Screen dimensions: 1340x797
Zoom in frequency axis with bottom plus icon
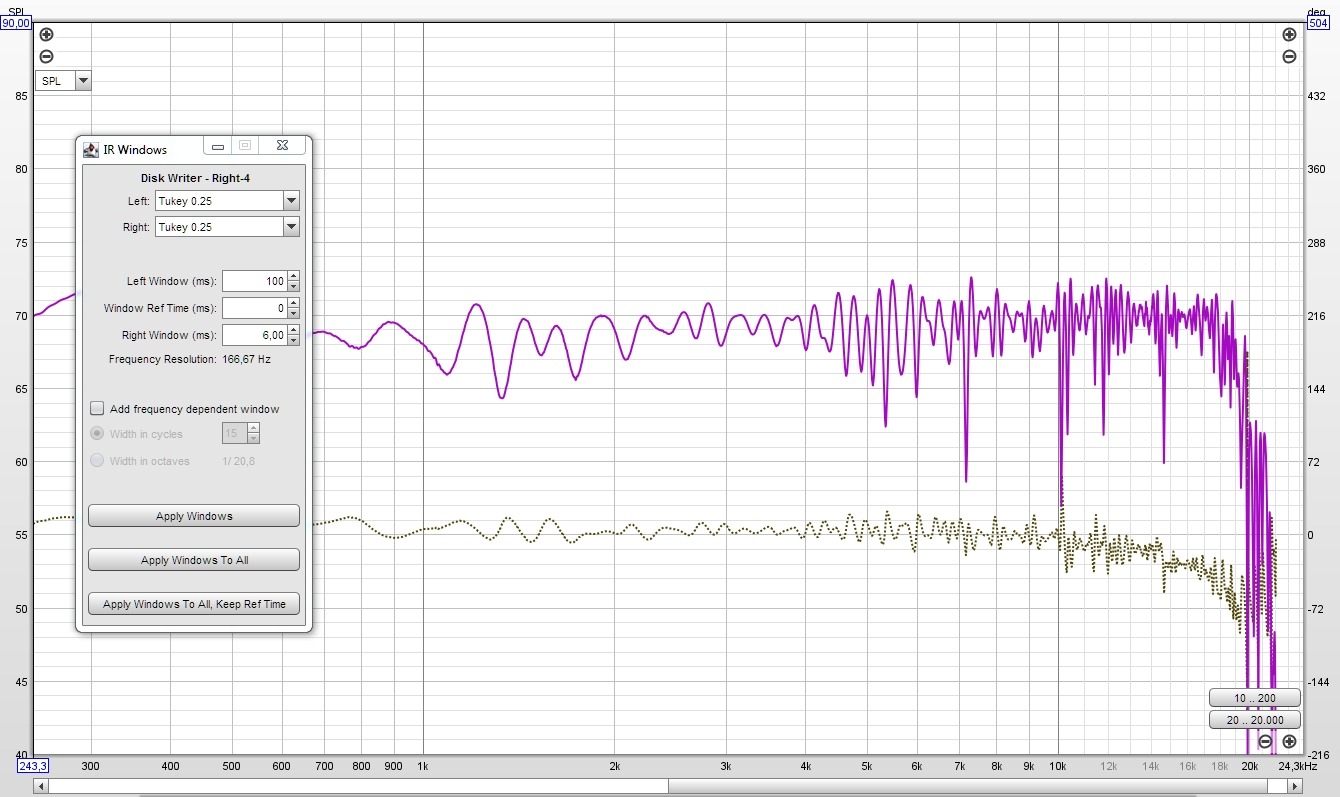point(1289,741)
